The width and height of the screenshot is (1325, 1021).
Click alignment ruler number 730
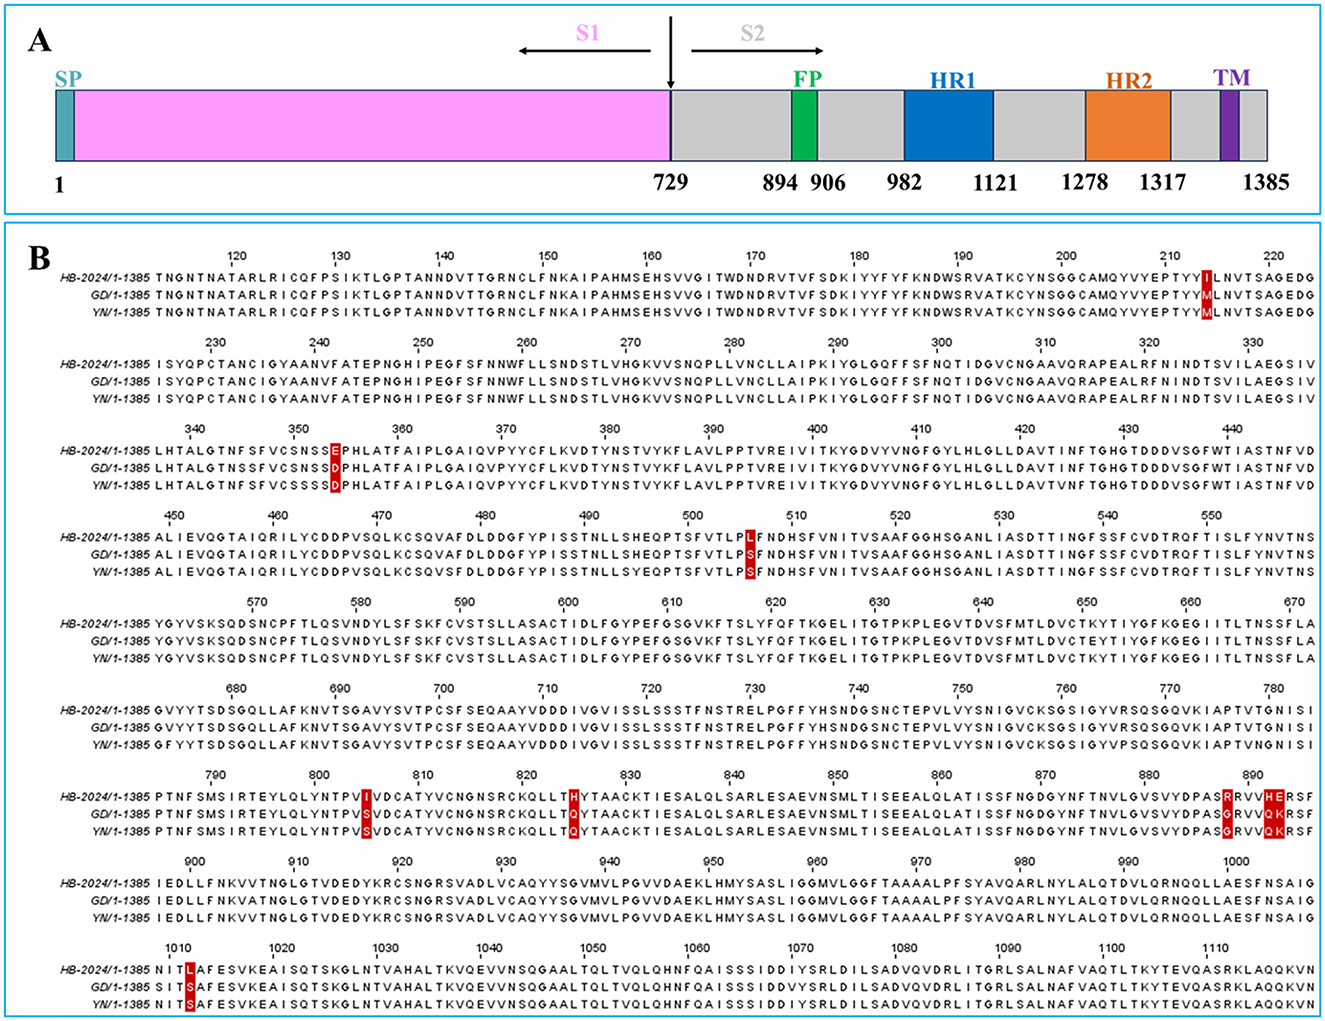pyautogui.click(x=755, y=688)
